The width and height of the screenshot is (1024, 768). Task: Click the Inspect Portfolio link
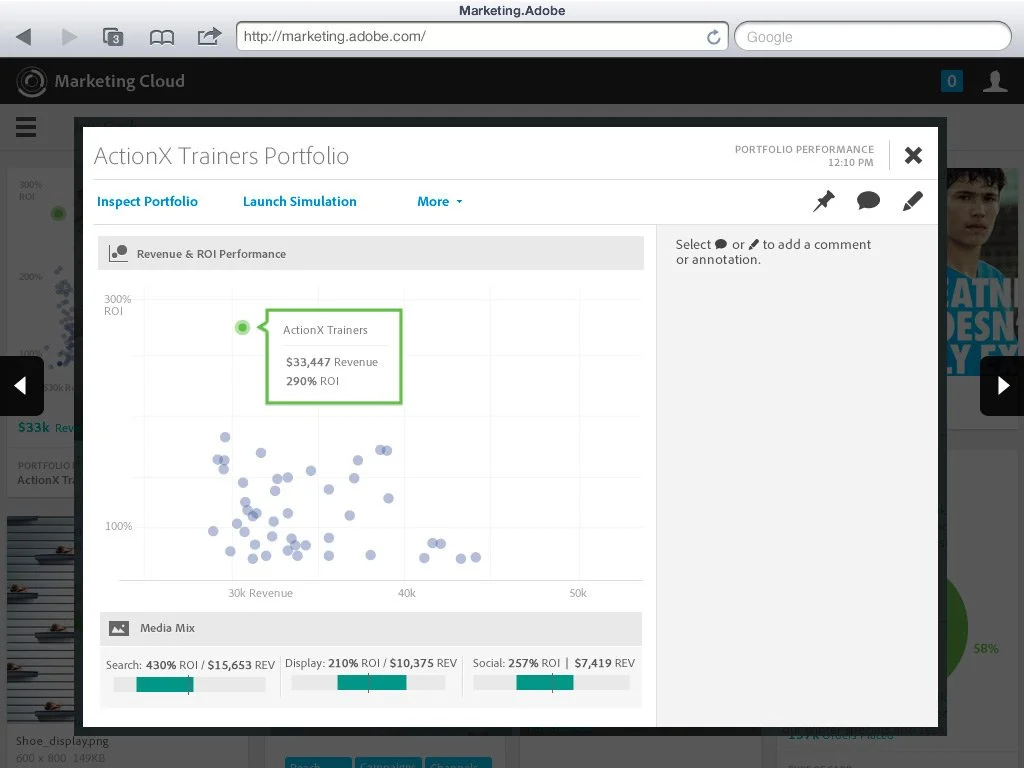147,201
